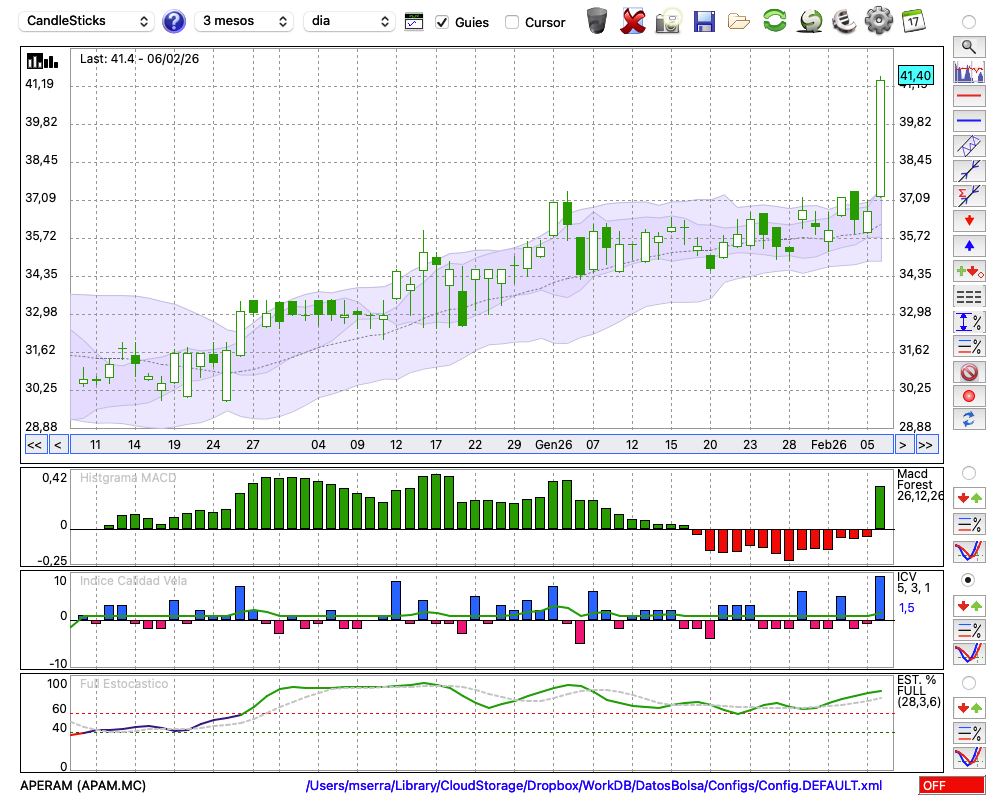Expand the dia interval dropdown

pyautogui.click(x=351, y=21)
